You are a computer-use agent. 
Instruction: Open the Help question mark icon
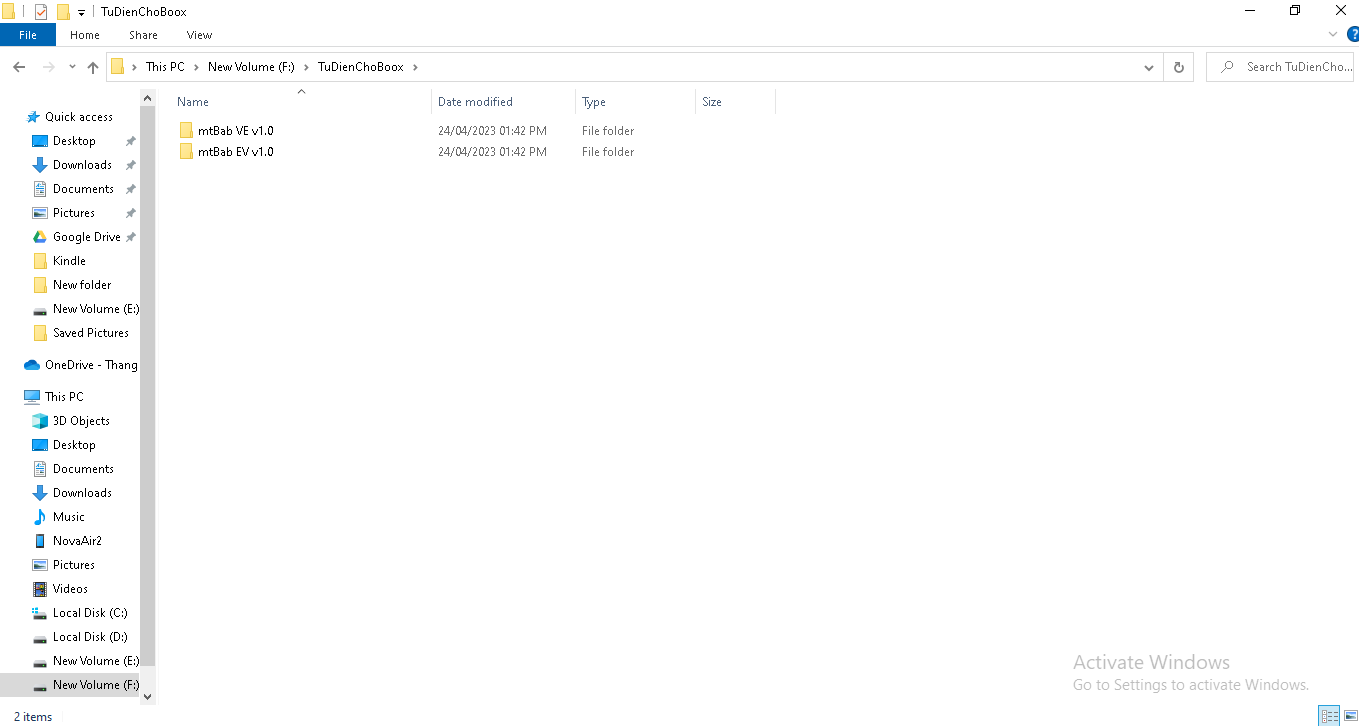pyautogui.click(x=1352, y=34)
